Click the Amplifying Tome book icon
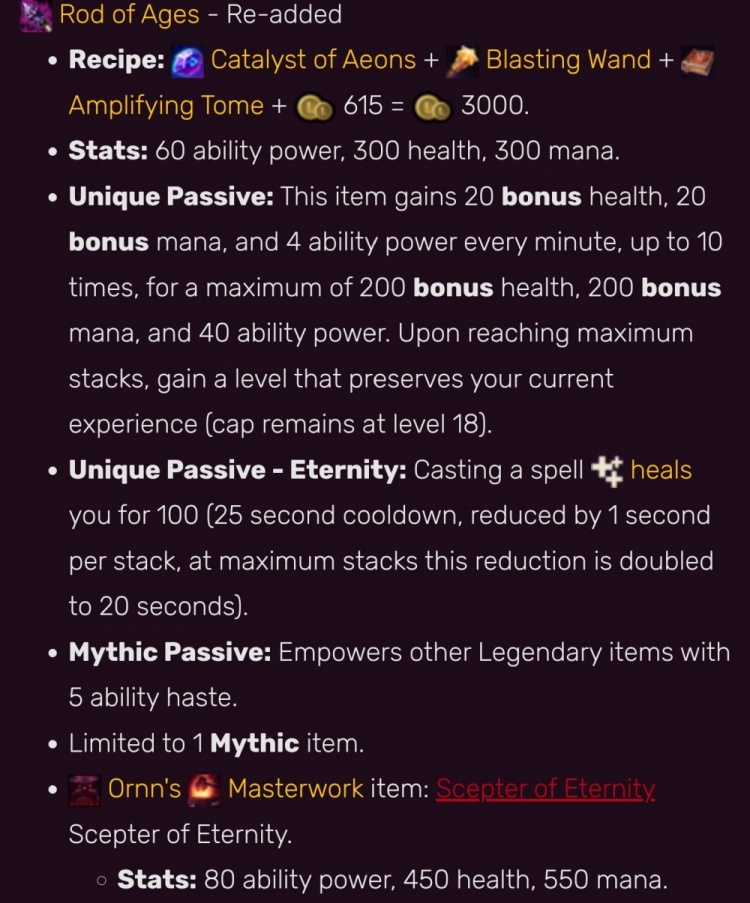Screen dimensions: 750x903 coord(697,62)
